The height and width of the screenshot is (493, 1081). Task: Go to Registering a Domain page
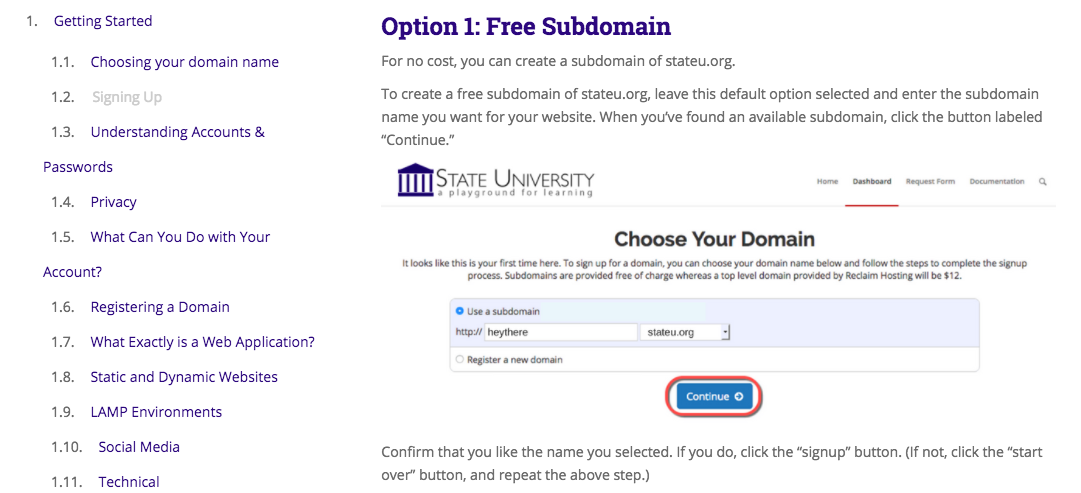pyautogui.click(x=160, y=307)
